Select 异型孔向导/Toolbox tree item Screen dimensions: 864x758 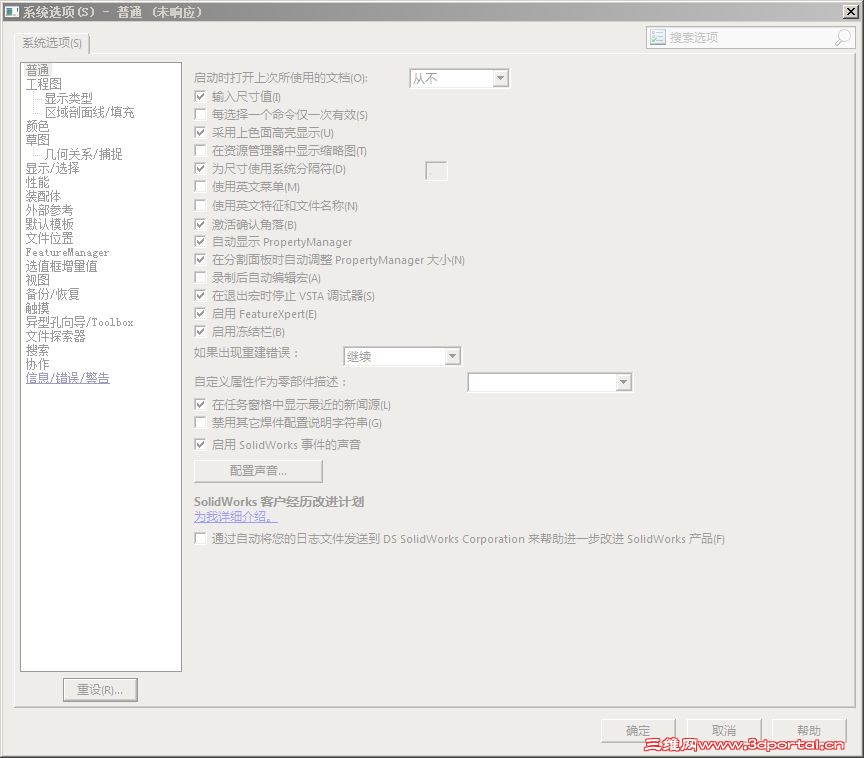point(79,322)
